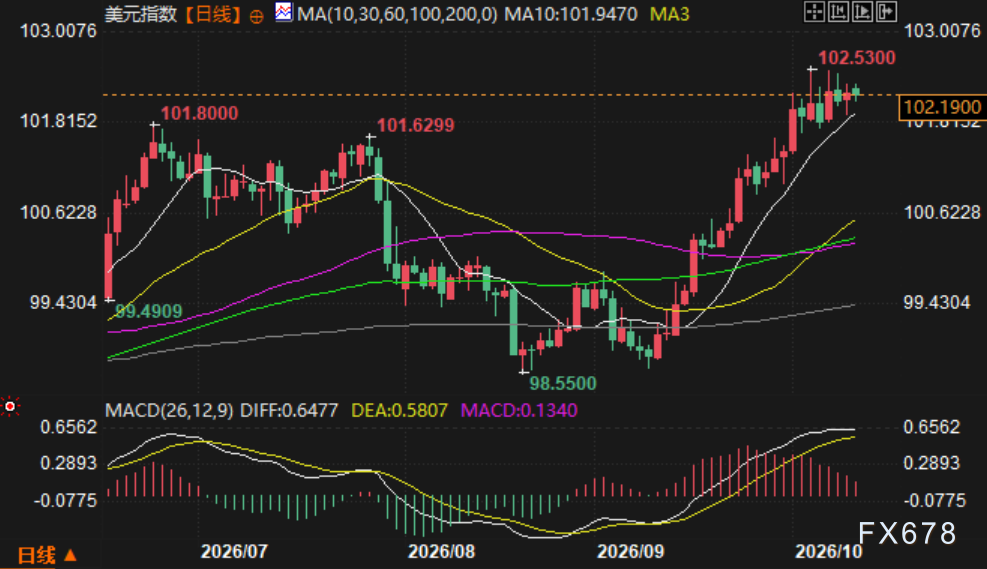Click the red sun marker icon on the left edge
The image size is (987, 569).
click(10, 407)
